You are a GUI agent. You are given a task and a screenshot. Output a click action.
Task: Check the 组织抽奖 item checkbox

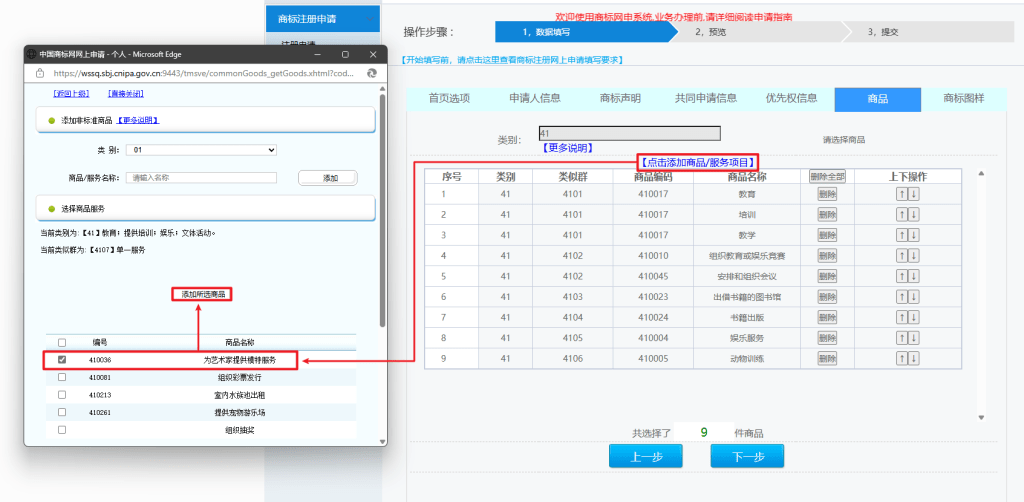(x=62, y=430)
